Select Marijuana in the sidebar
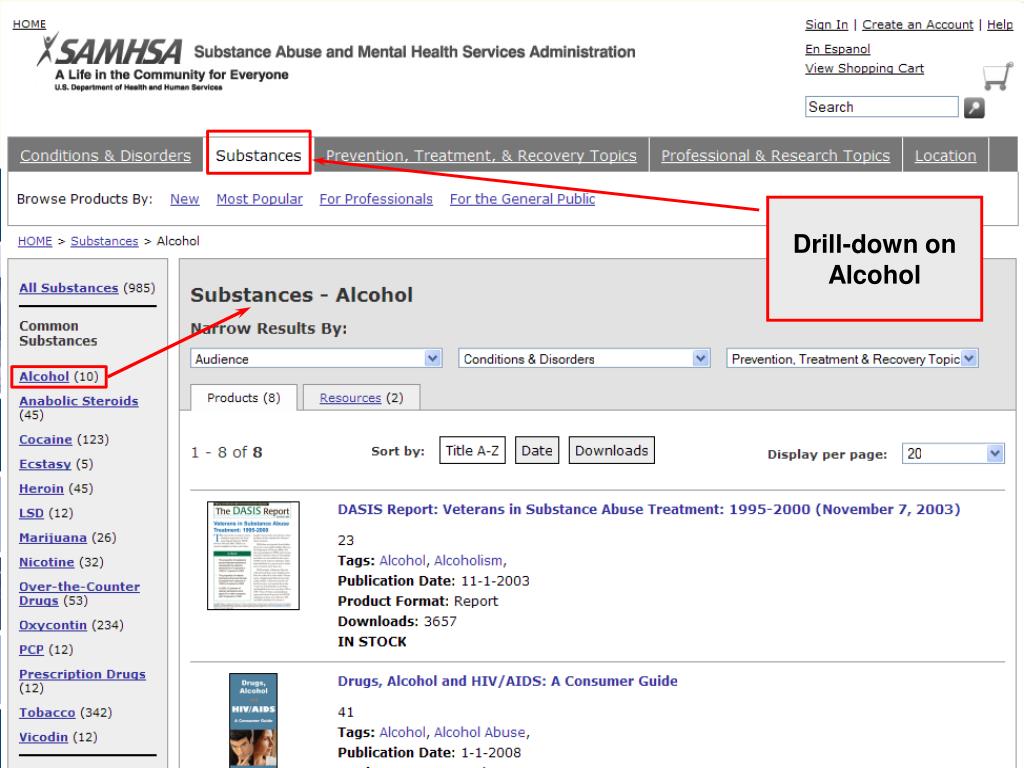 pyautogui.click(x=53, y=537)
